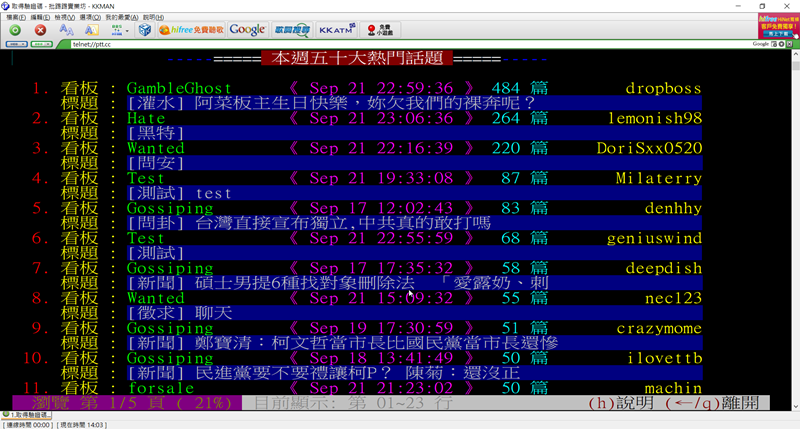Click the blue small button left of address bar
This screenshot has width=800, height=429.
click(16, 44)
